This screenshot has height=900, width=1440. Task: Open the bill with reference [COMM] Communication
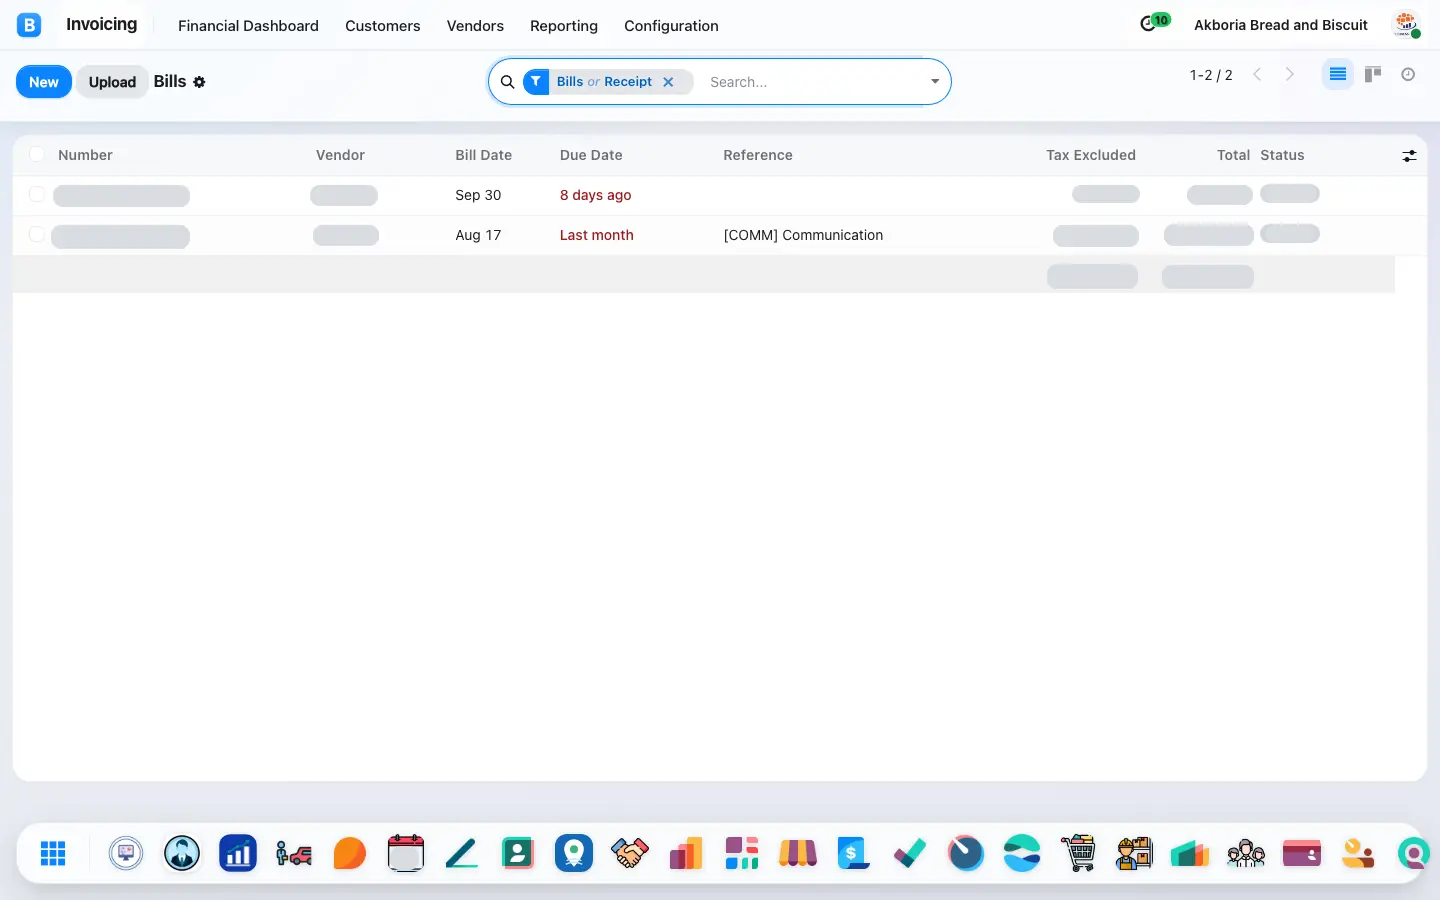point(803,235)
